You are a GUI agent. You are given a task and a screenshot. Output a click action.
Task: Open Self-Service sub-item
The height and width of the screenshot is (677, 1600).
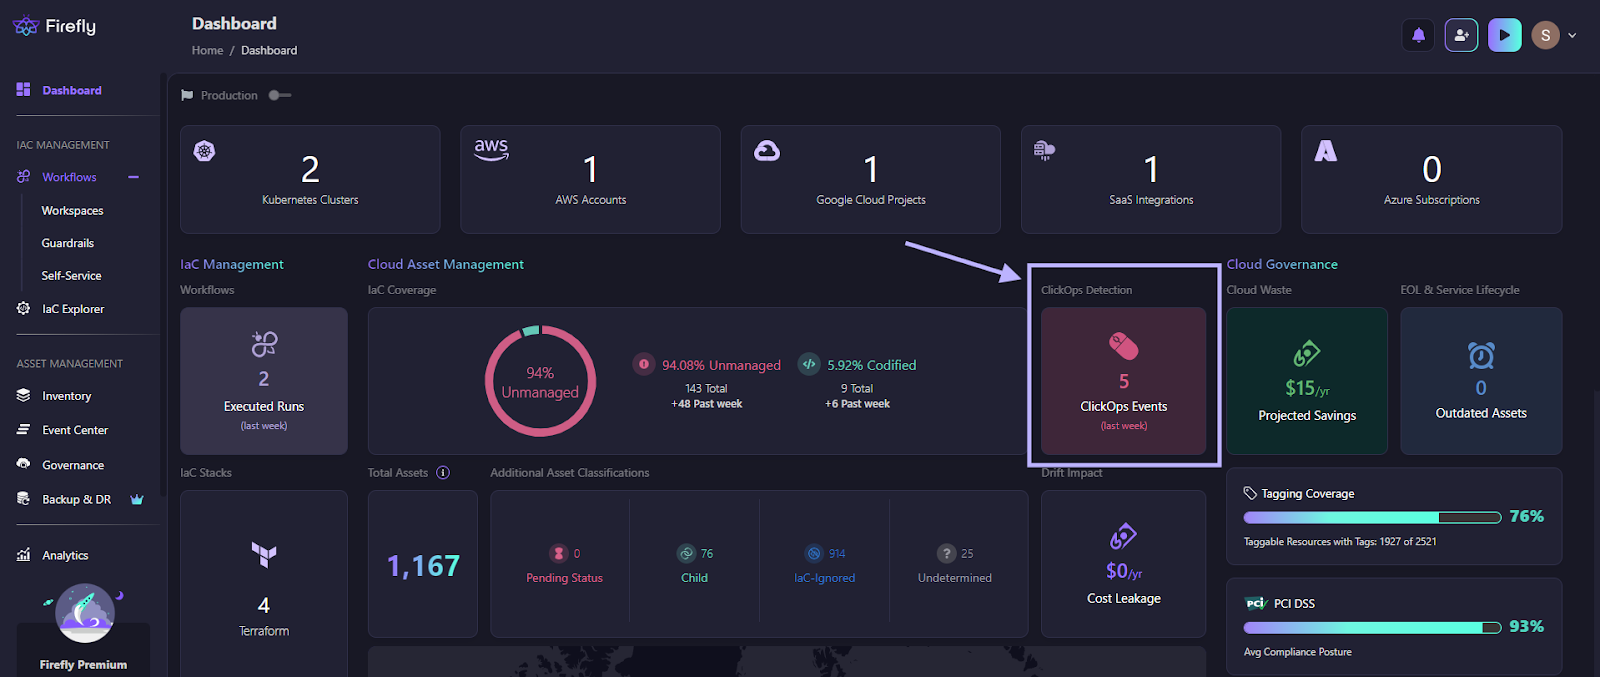point(71,276)
